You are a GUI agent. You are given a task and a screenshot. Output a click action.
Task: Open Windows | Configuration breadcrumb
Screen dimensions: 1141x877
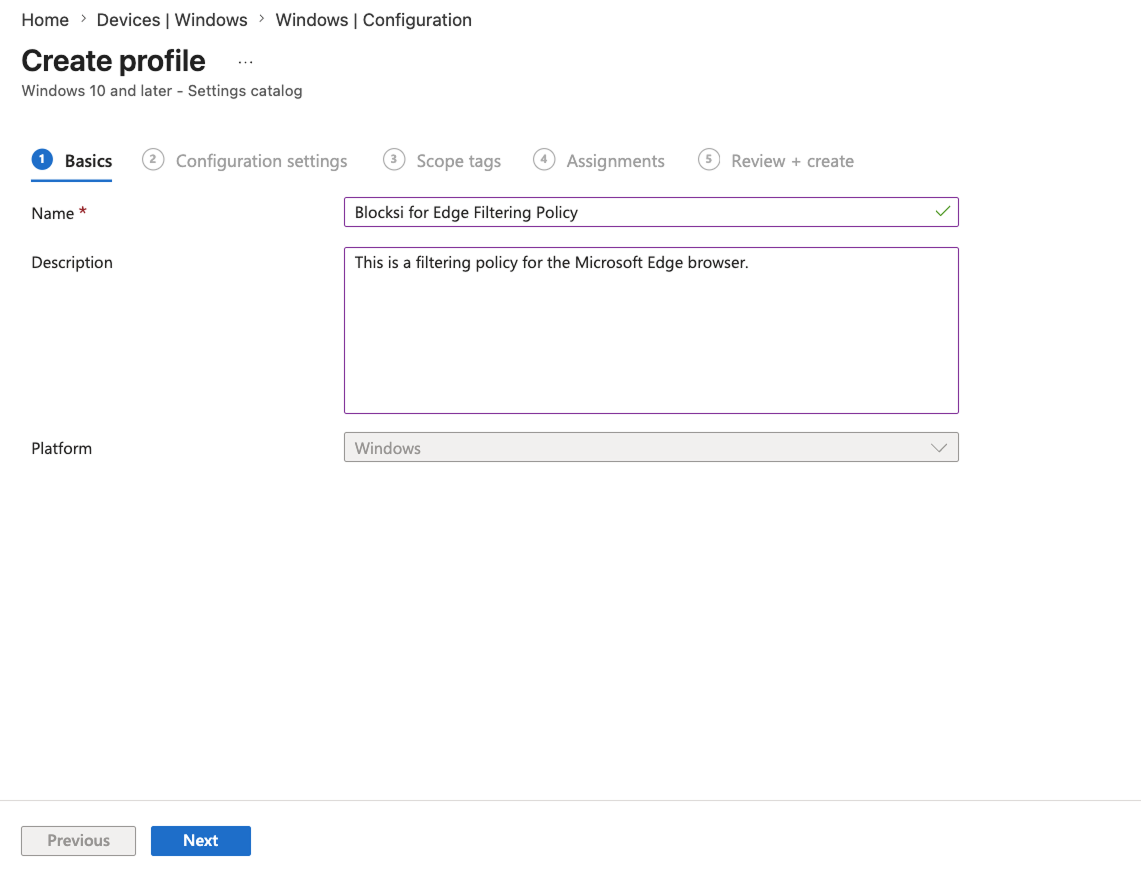point(373,20)
